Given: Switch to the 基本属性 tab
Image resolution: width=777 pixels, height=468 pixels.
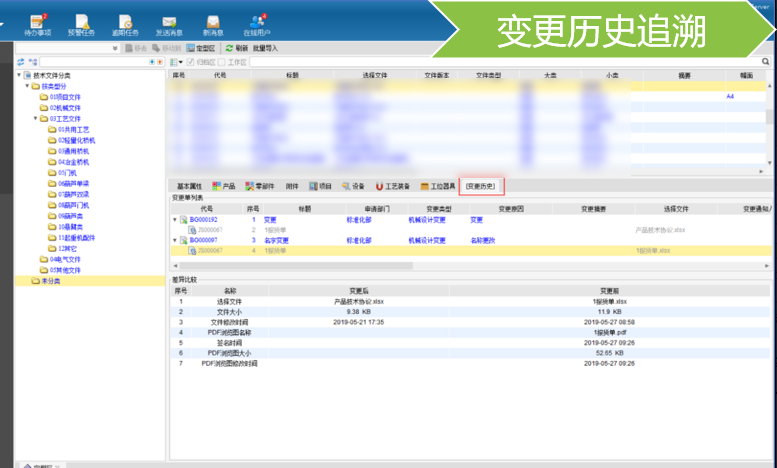Looking at the screenshot, I should [189, 186].
